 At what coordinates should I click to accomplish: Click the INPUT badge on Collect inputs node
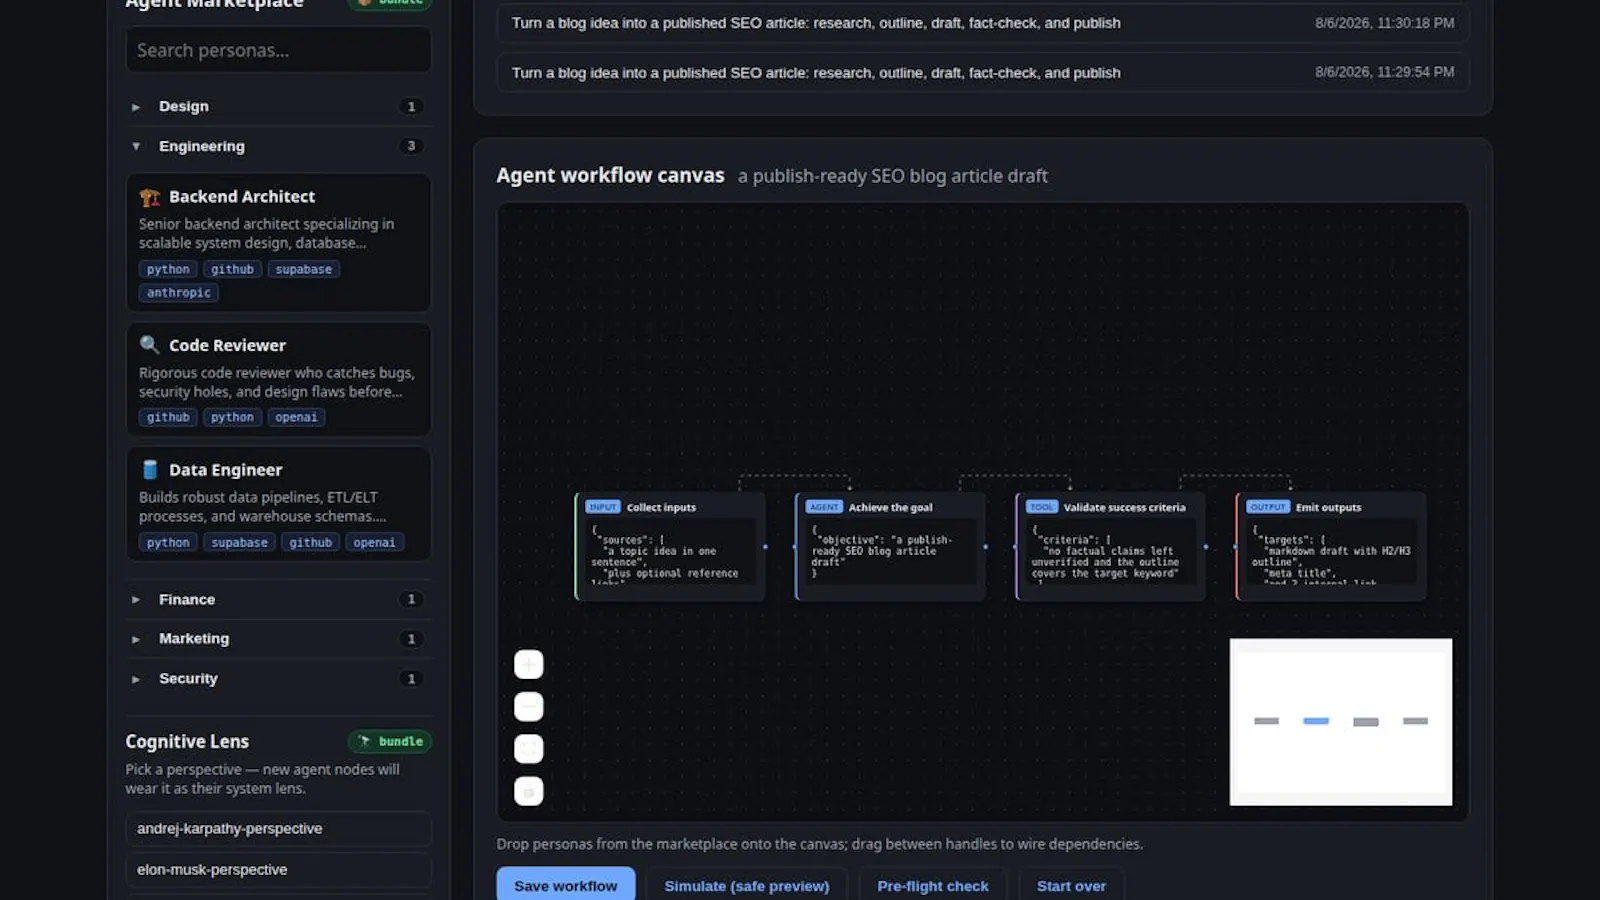coord(603,507)
